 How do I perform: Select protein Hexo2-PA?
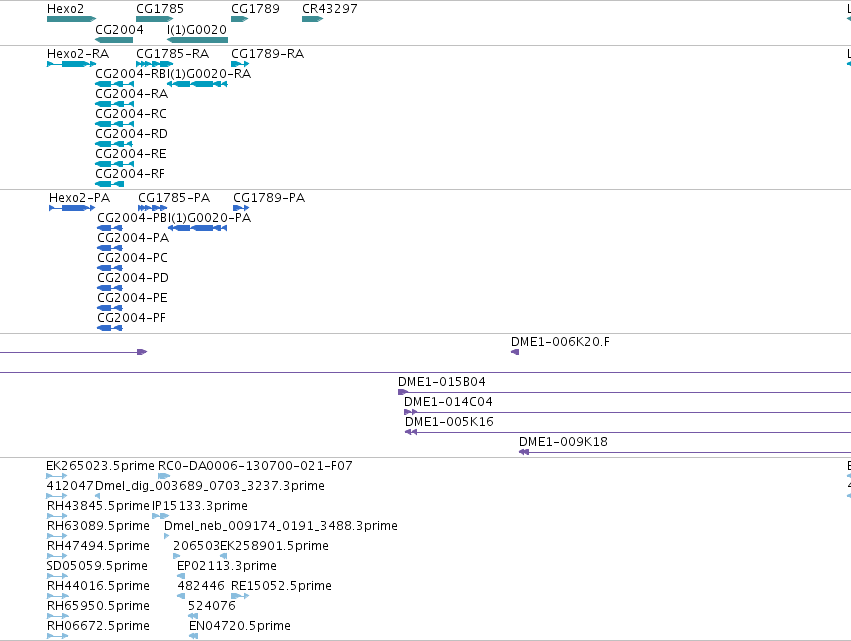(79, 198)
